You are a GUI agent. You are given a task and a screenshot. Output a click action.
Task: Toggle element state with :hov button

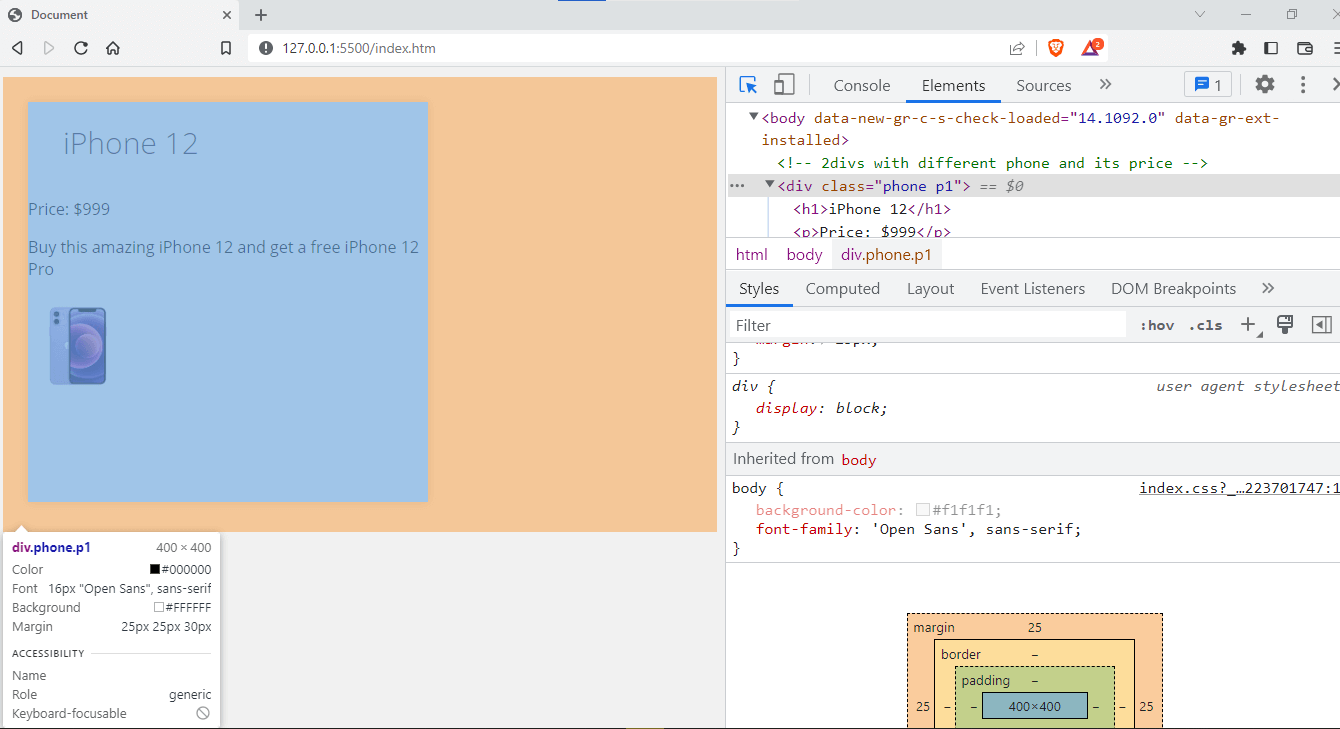click(x=1156, y=325)
